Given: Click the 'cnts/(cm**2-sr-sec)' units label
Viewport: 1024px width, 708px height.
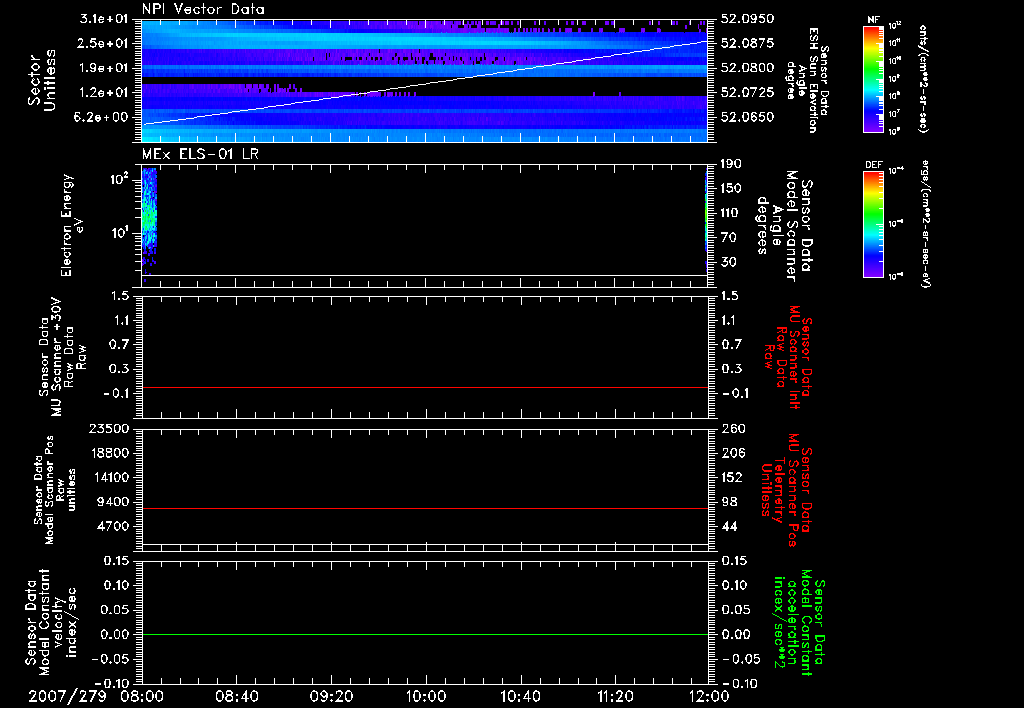Looking at the screenshot, I should (923, 78).
